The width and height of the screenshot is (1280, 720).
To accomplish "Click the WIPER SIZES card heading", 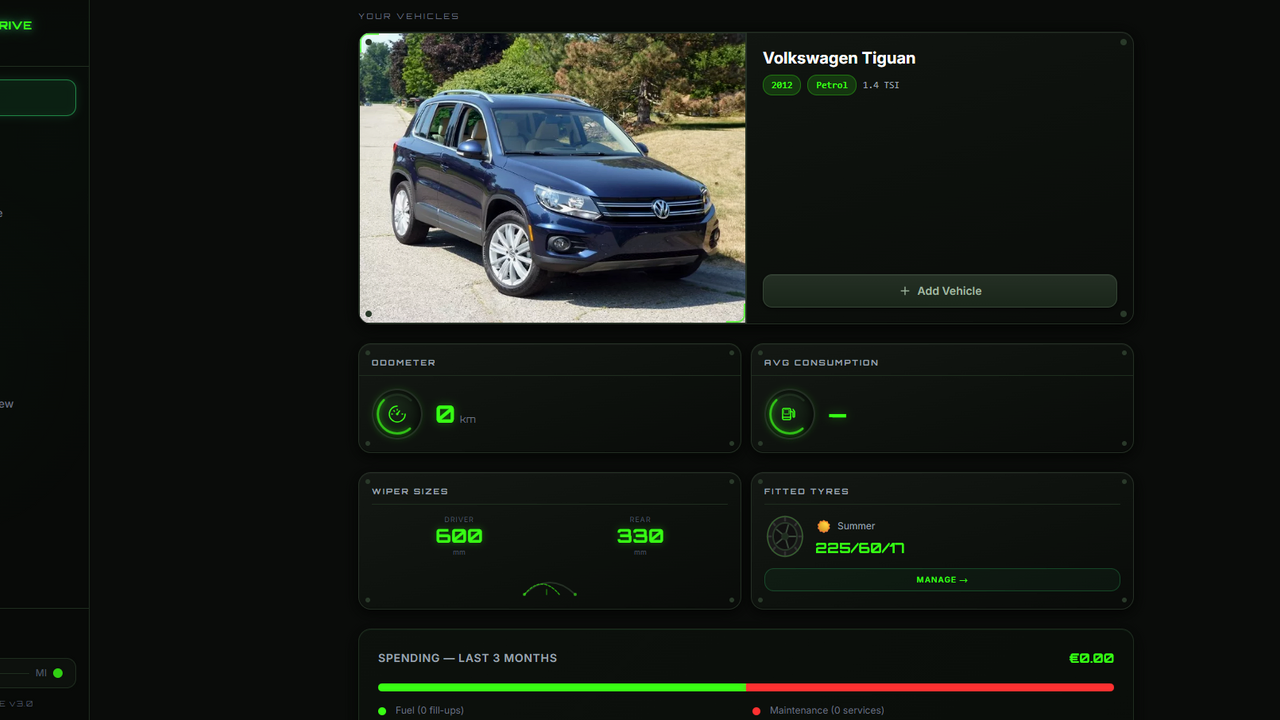I will click(x=410, y=492).
